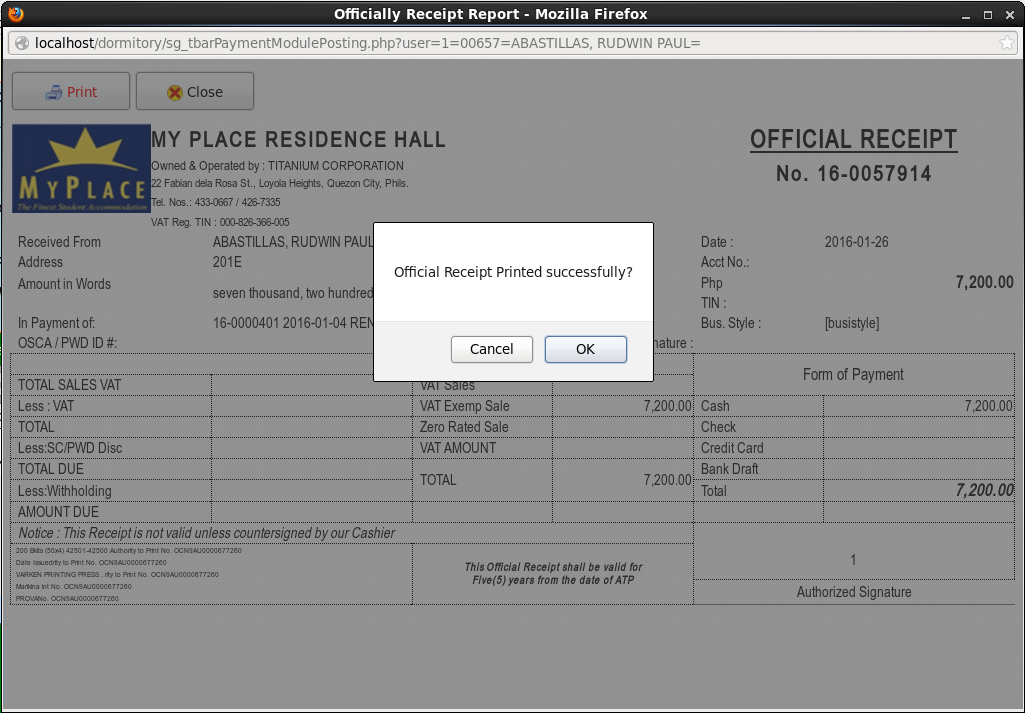Click the OFFICIAL RECEIPT heading
This screenshot has height=713, width=1025.
[853, 140]
